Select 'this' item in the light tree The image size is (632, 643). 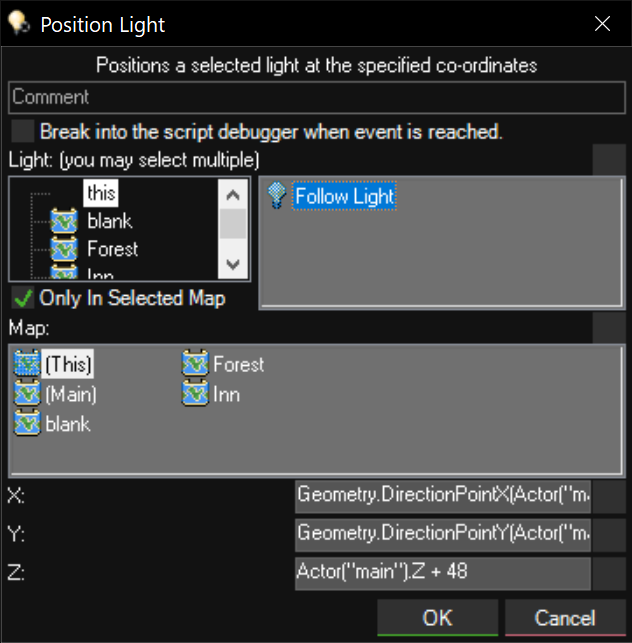[x=101, y=192]
